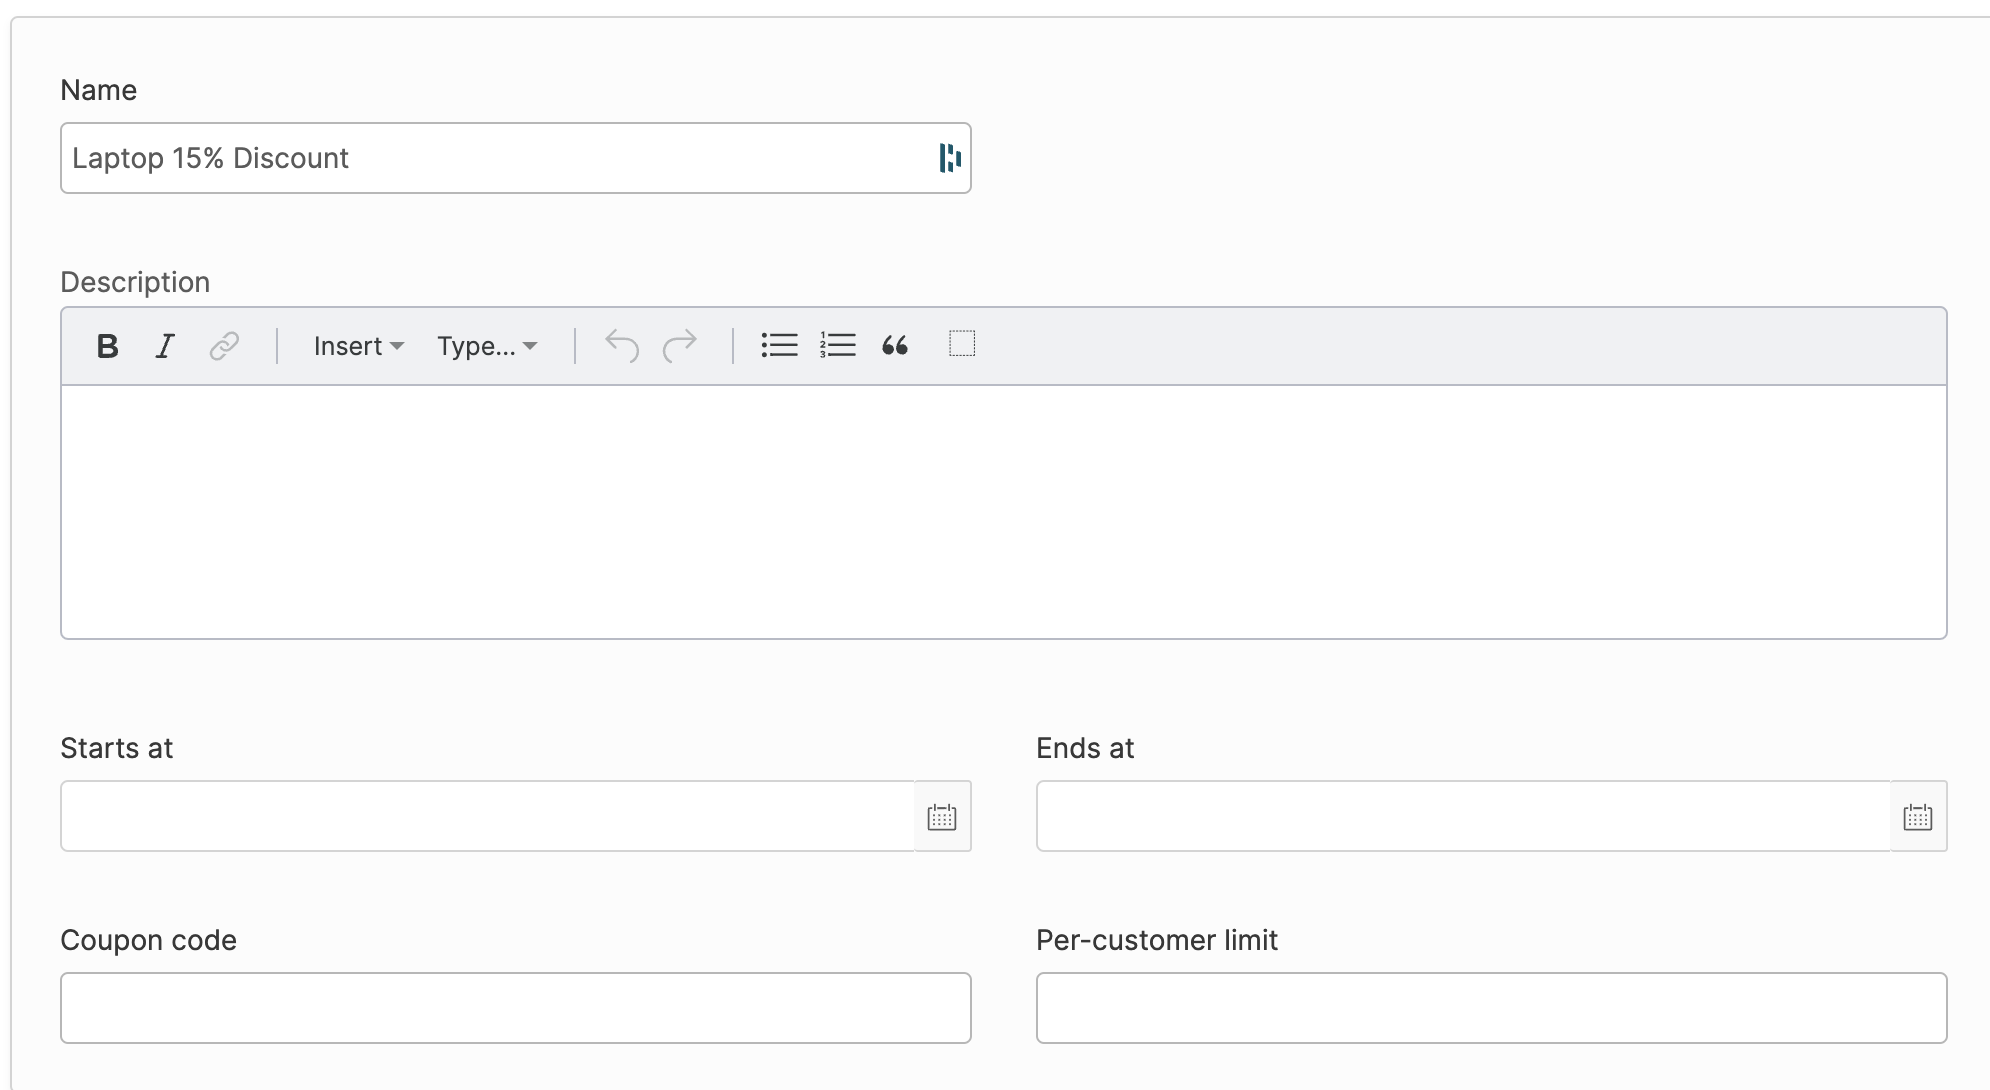Open the calendar picker for Ends at
The image size is (1990, 1090).
pyautogui.click(x=1918, y=816)
